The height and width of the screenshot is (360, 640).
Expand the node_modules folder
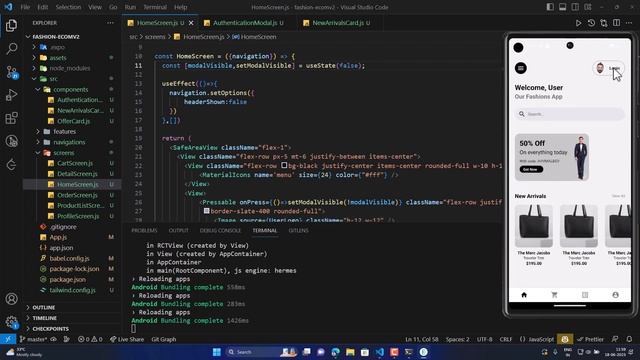(x=70, y=68)
